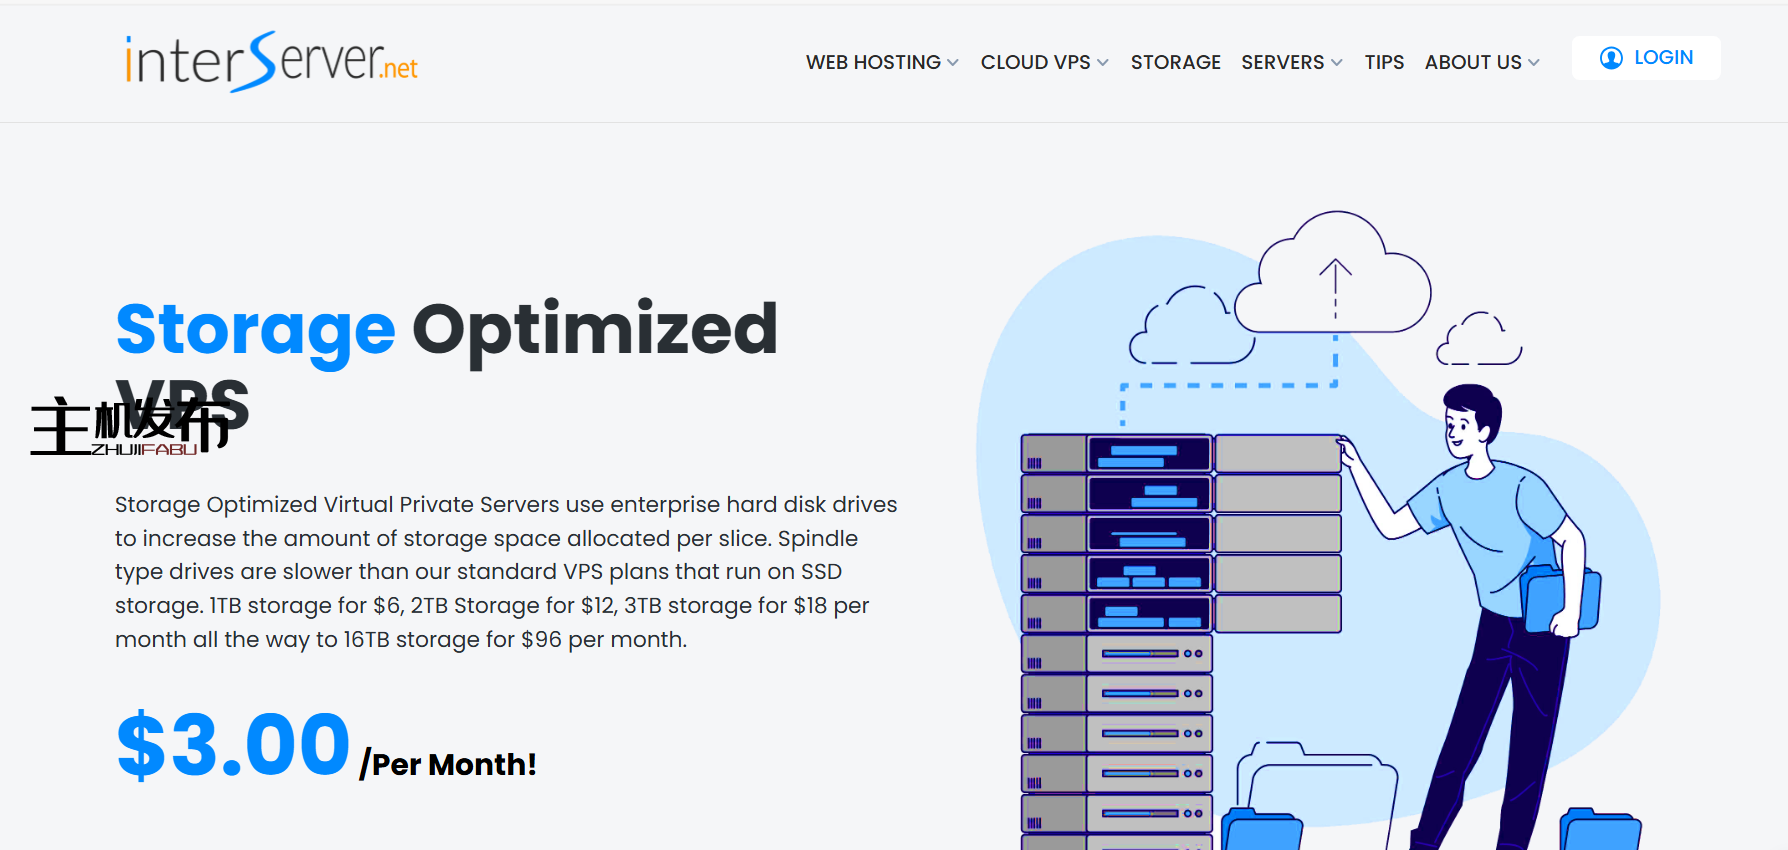Click the blue folder held under the man's arm
Viewport: 1788px width, 850px height.
click(x=1558, y=598)
